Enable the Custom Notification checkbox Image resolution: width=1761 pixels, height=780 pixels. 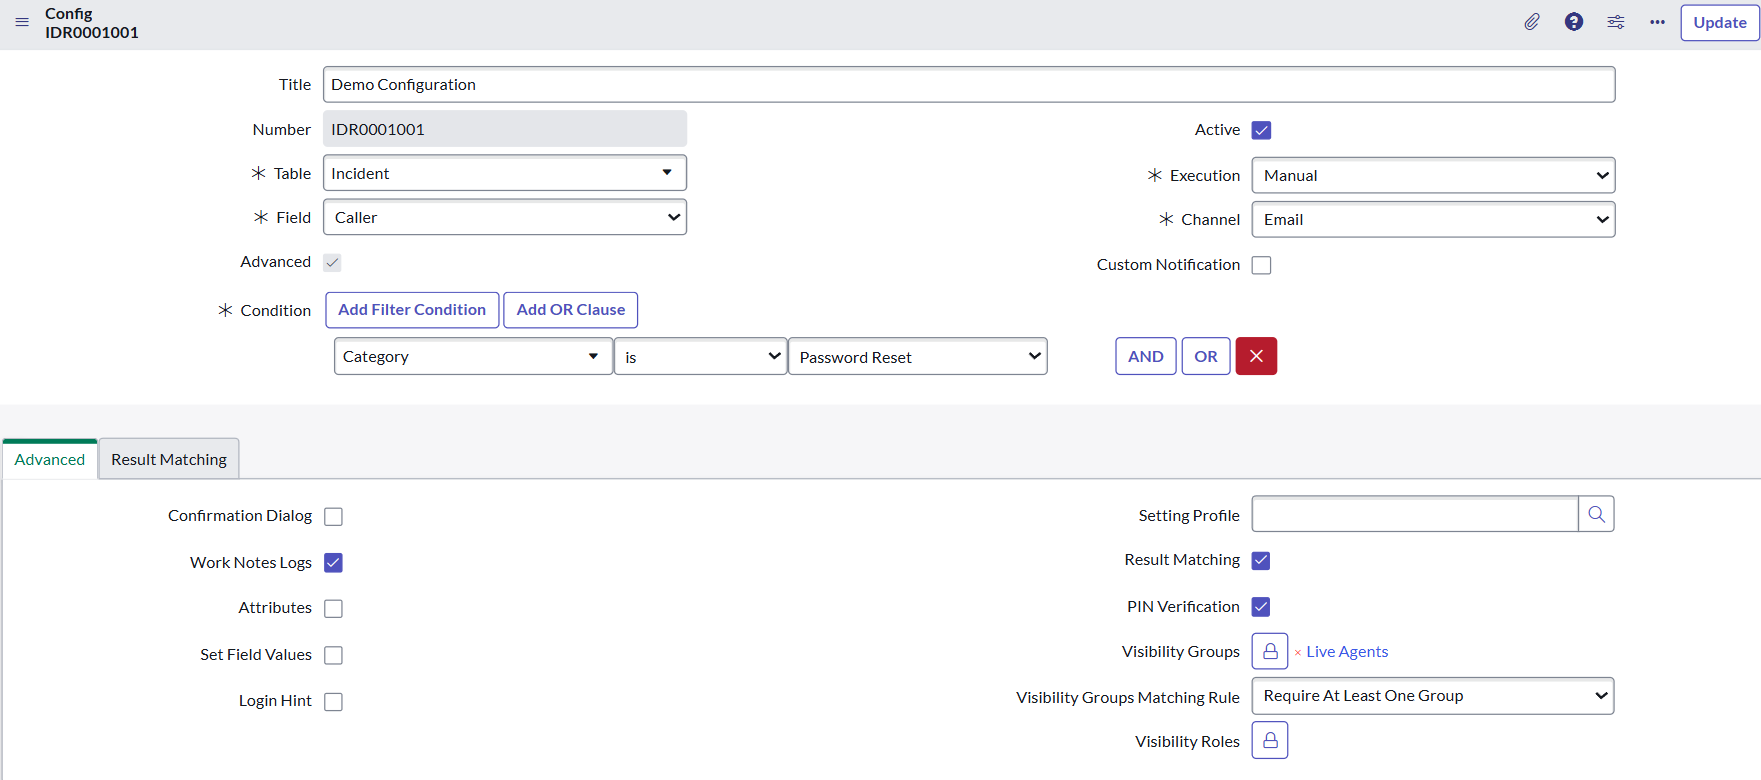pos(1262,265)
